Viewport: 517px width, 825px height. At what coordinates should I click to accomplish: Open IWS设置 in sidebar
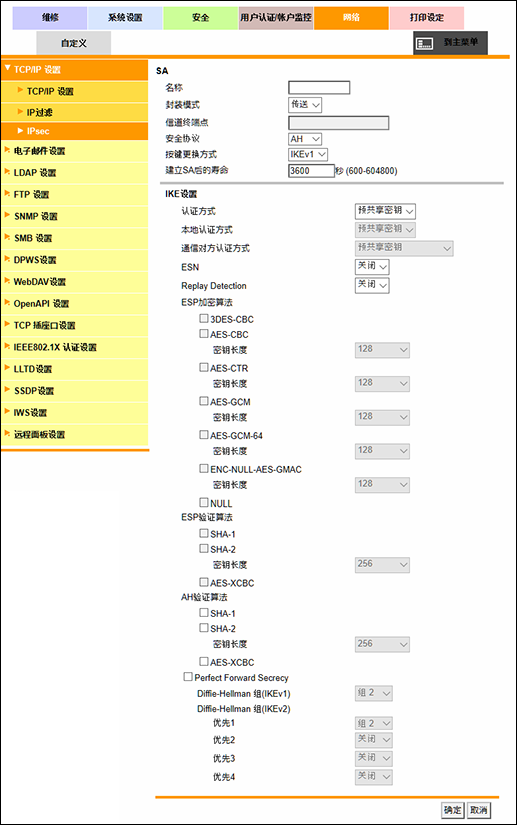tap(75, 413)
